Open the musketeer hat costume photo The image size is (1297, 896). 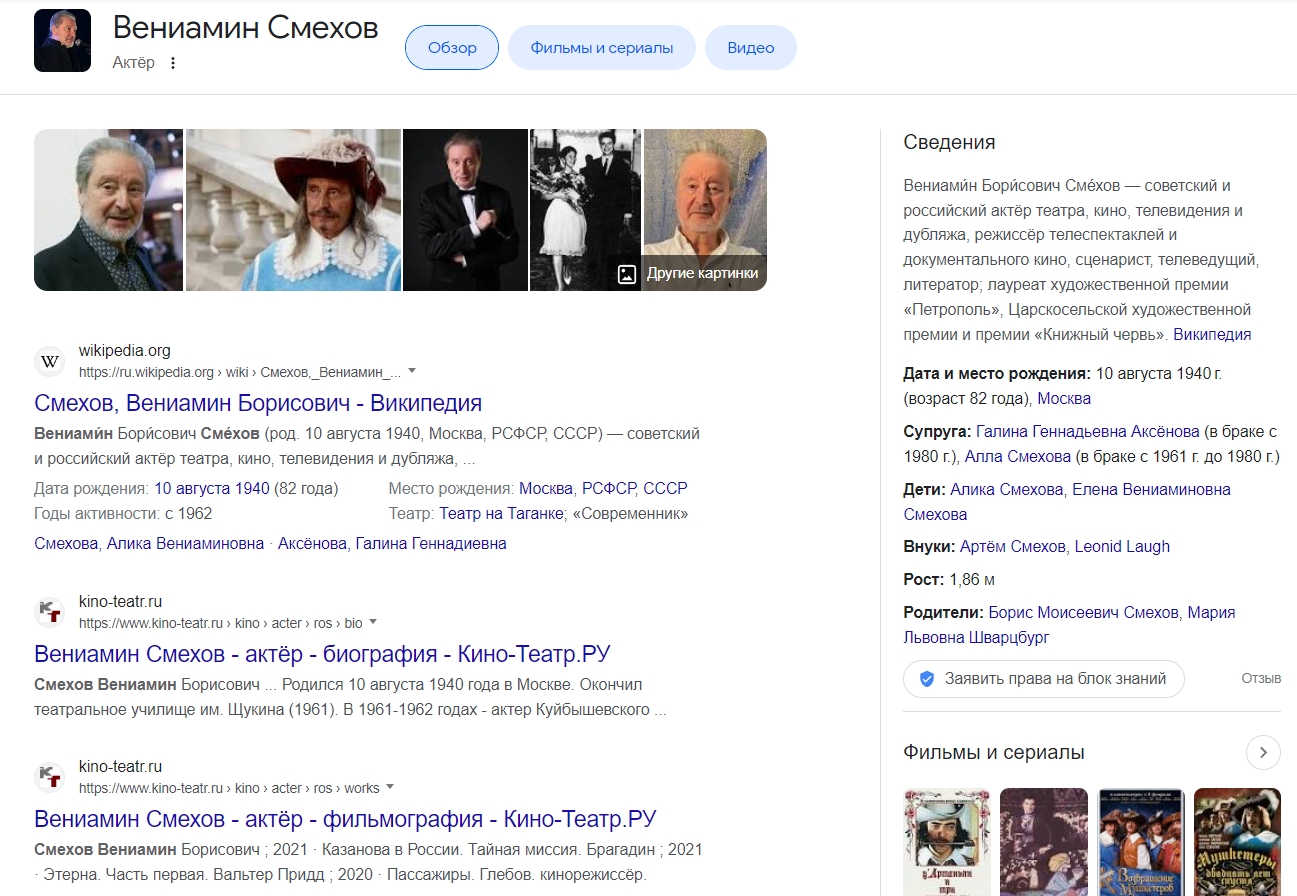[x=293, y=210]
